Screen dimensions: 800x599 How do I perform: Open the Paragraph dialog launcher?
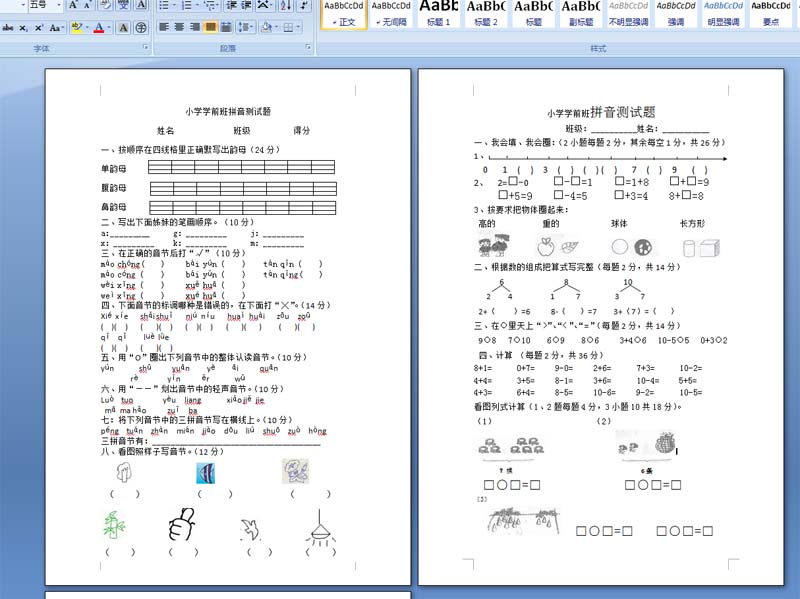coord(309,47)
